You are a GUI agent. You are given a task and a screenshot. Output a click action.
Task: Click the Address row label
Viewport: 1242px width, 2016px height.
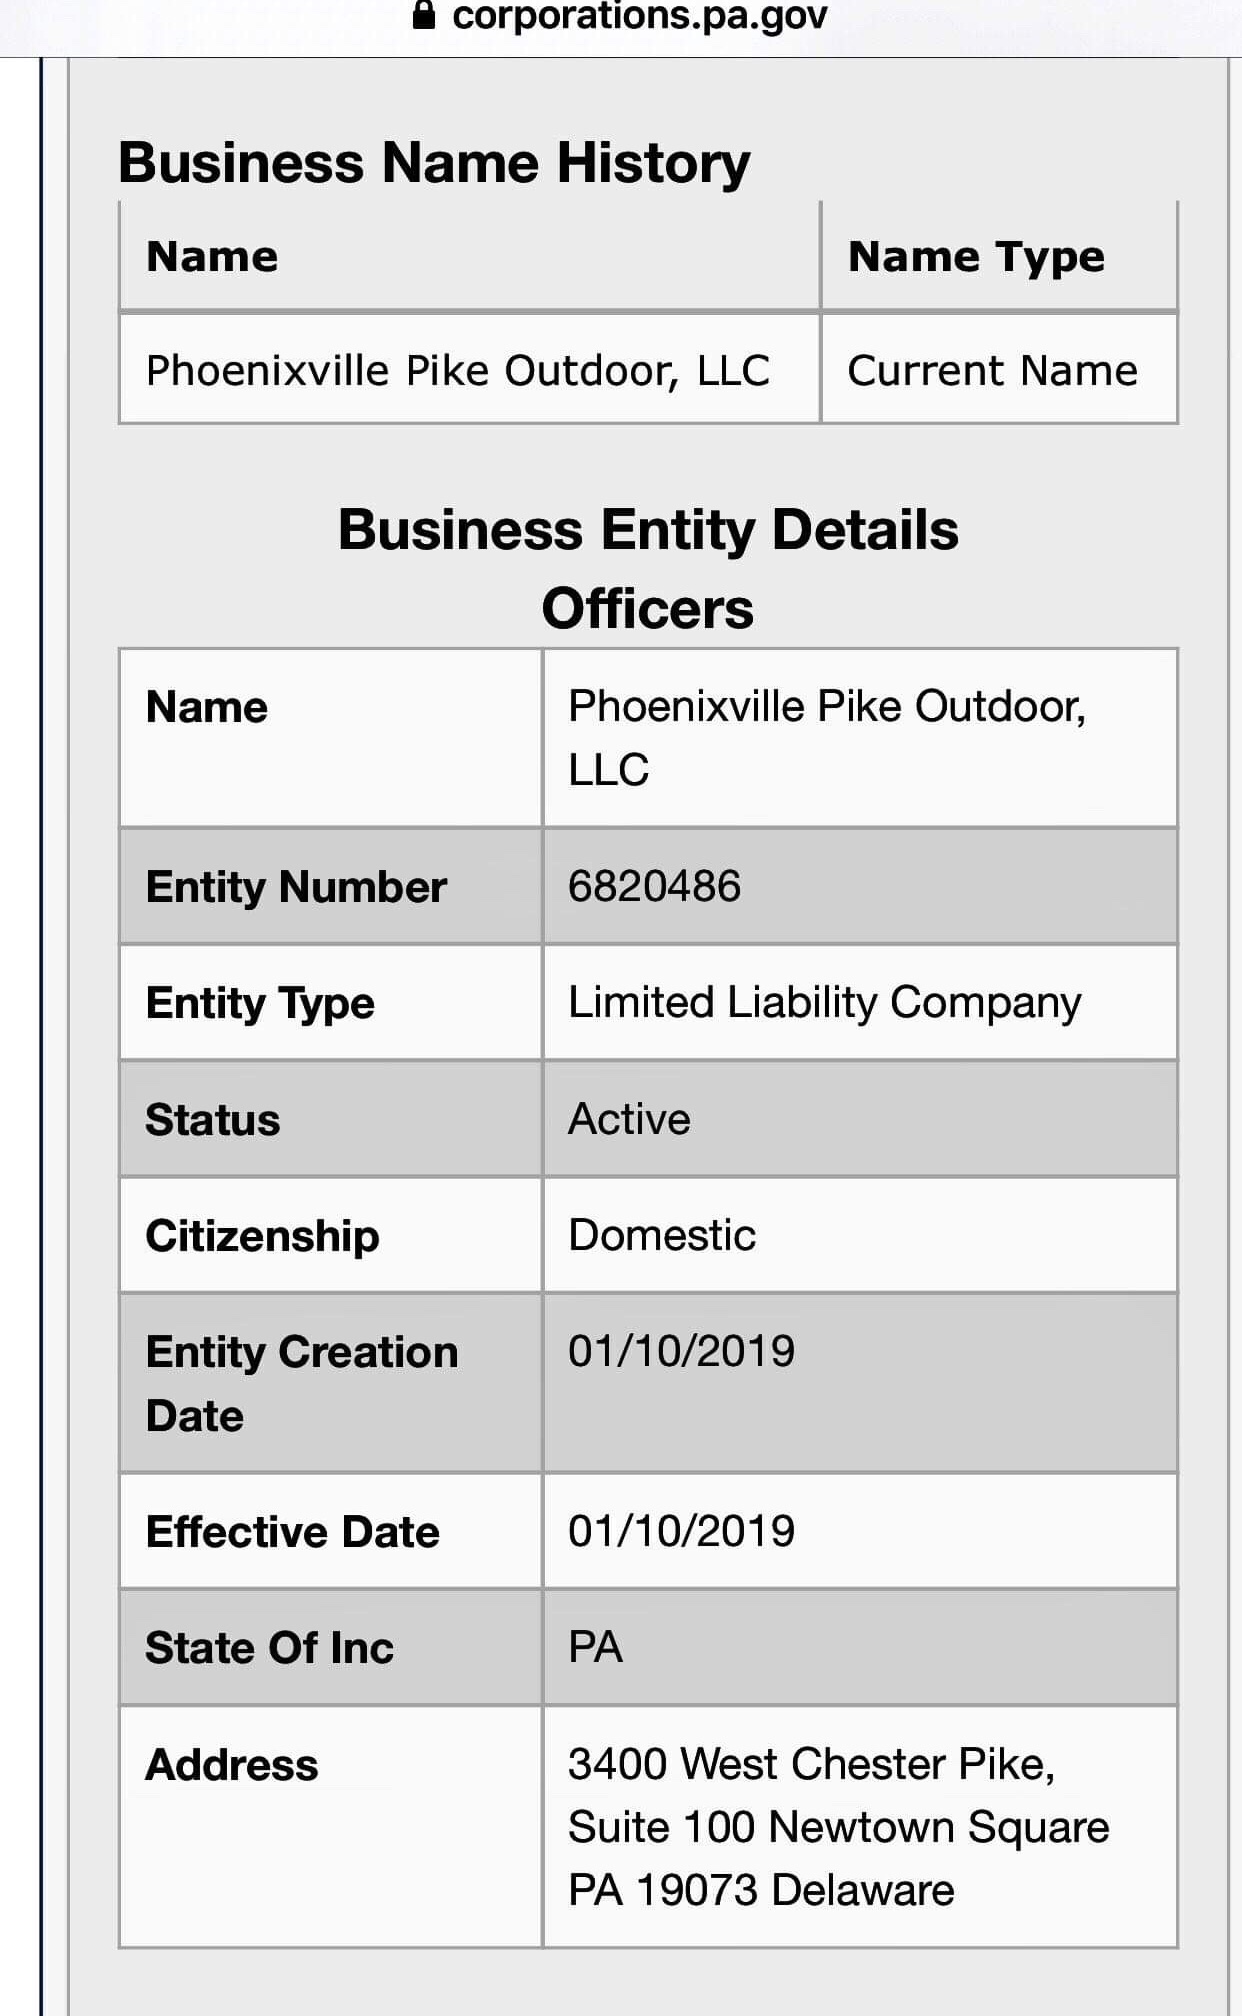[x=232, y=1765]
